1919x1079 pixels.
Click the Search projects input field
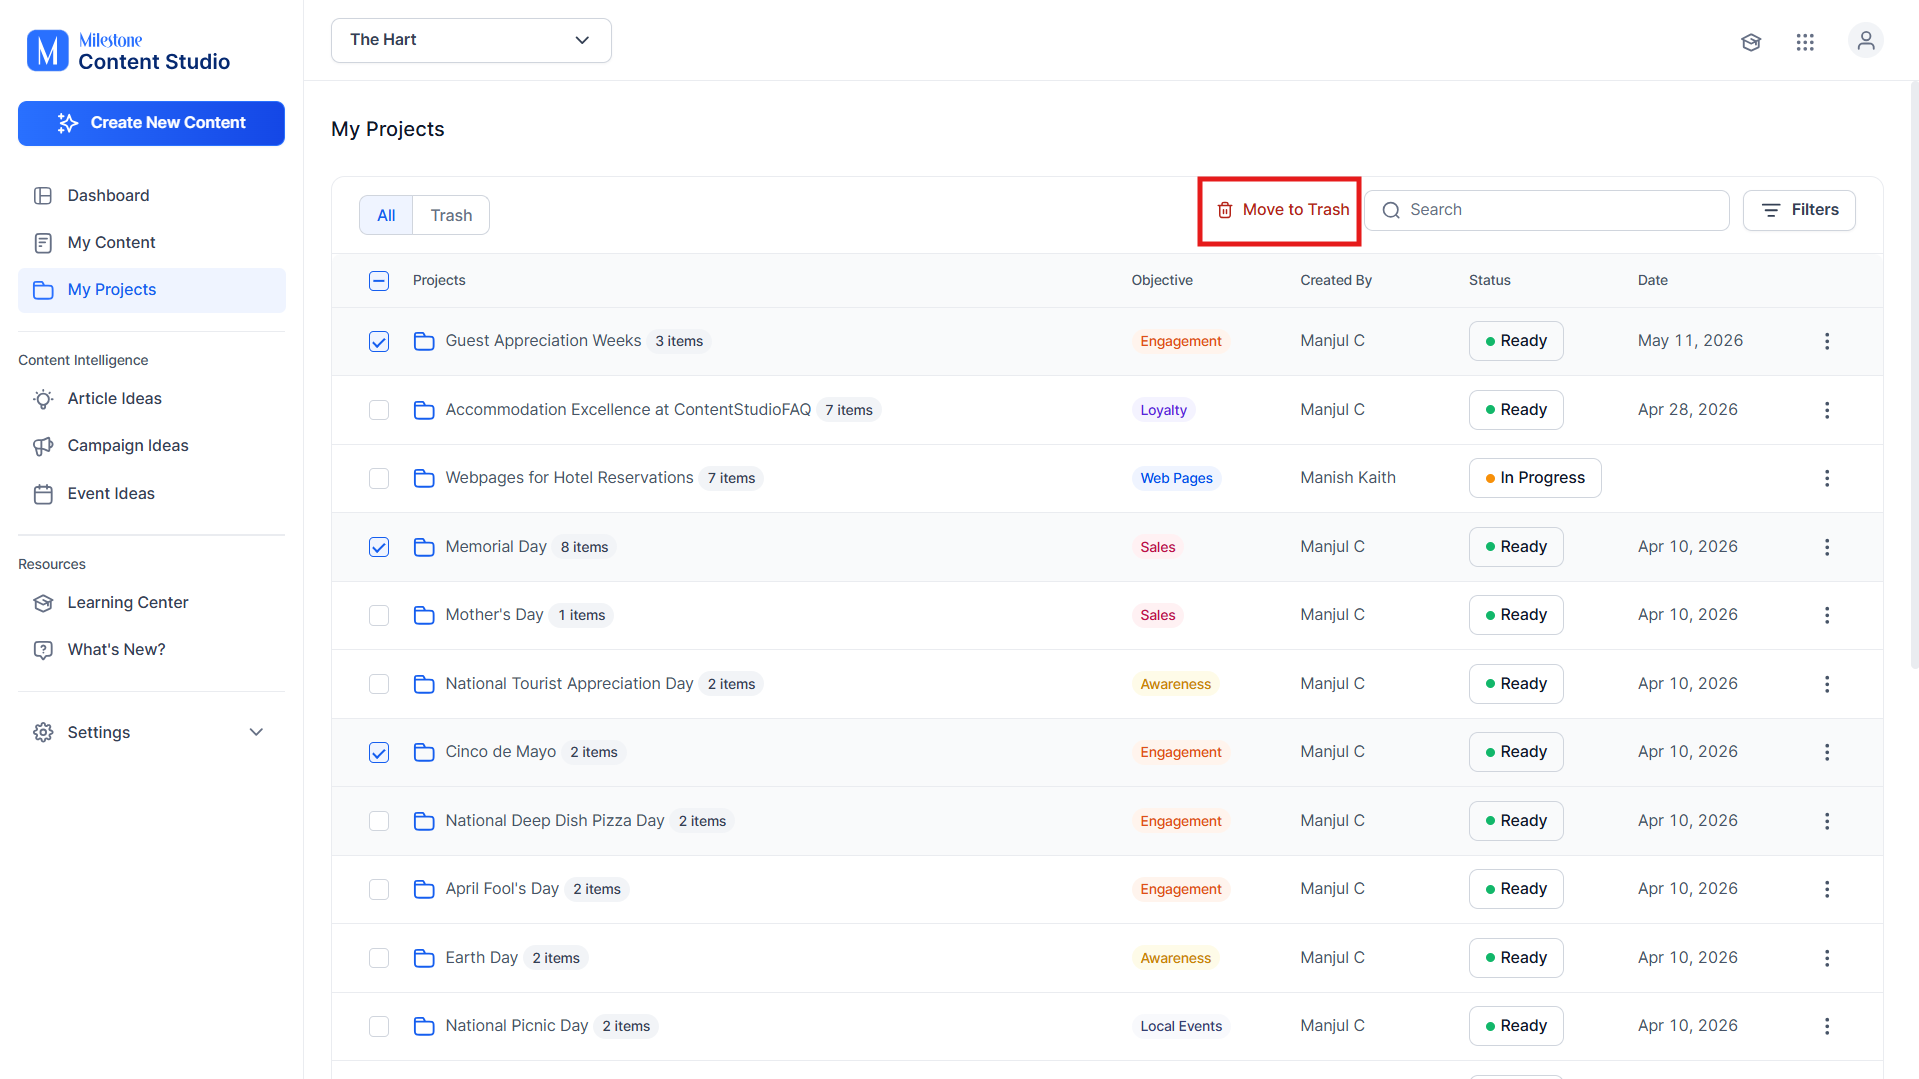click(x=1547, y=210)
